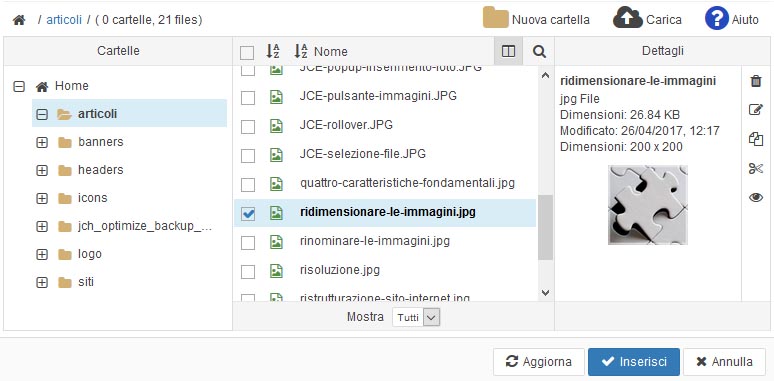Open the articoli breadcrumb link
774x381 pixels.
pyautogui.click(x=64, y=20)
